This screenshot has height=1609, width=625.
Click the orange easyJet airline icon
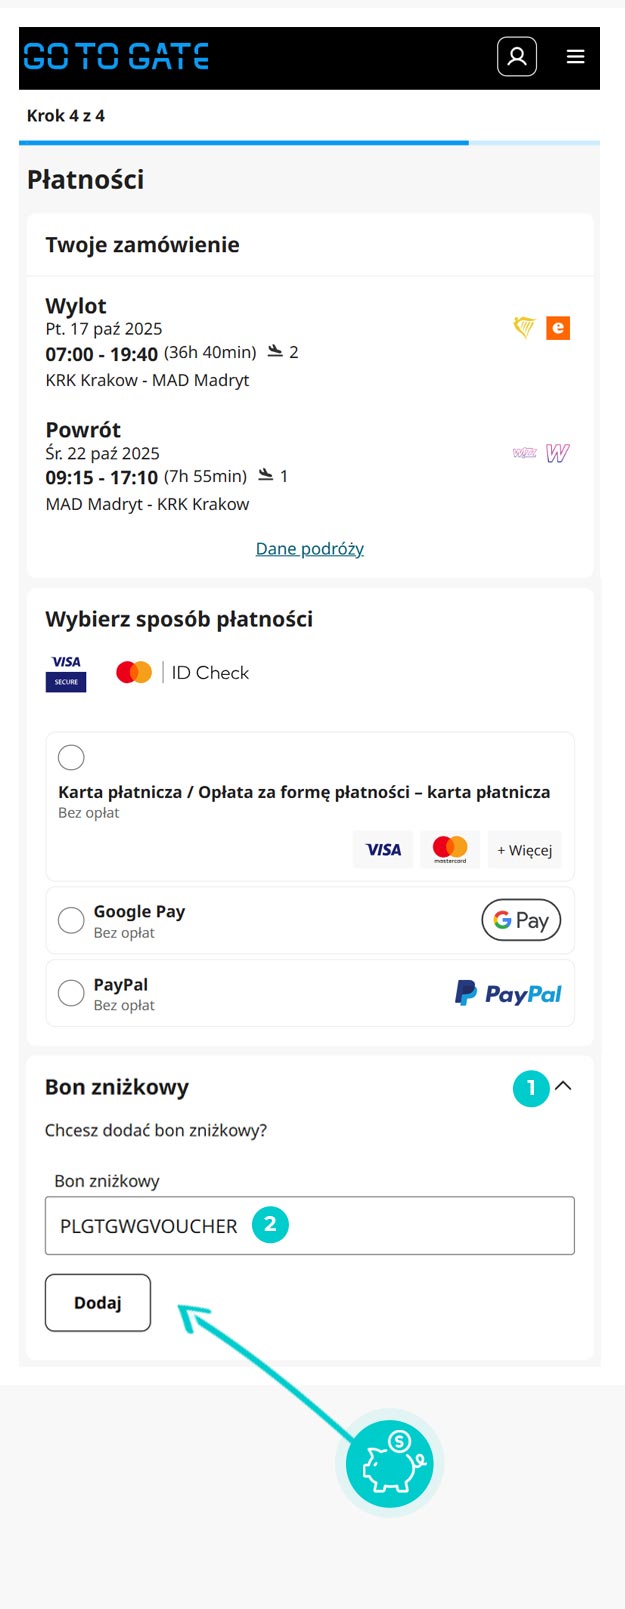(x=558, y=328)
